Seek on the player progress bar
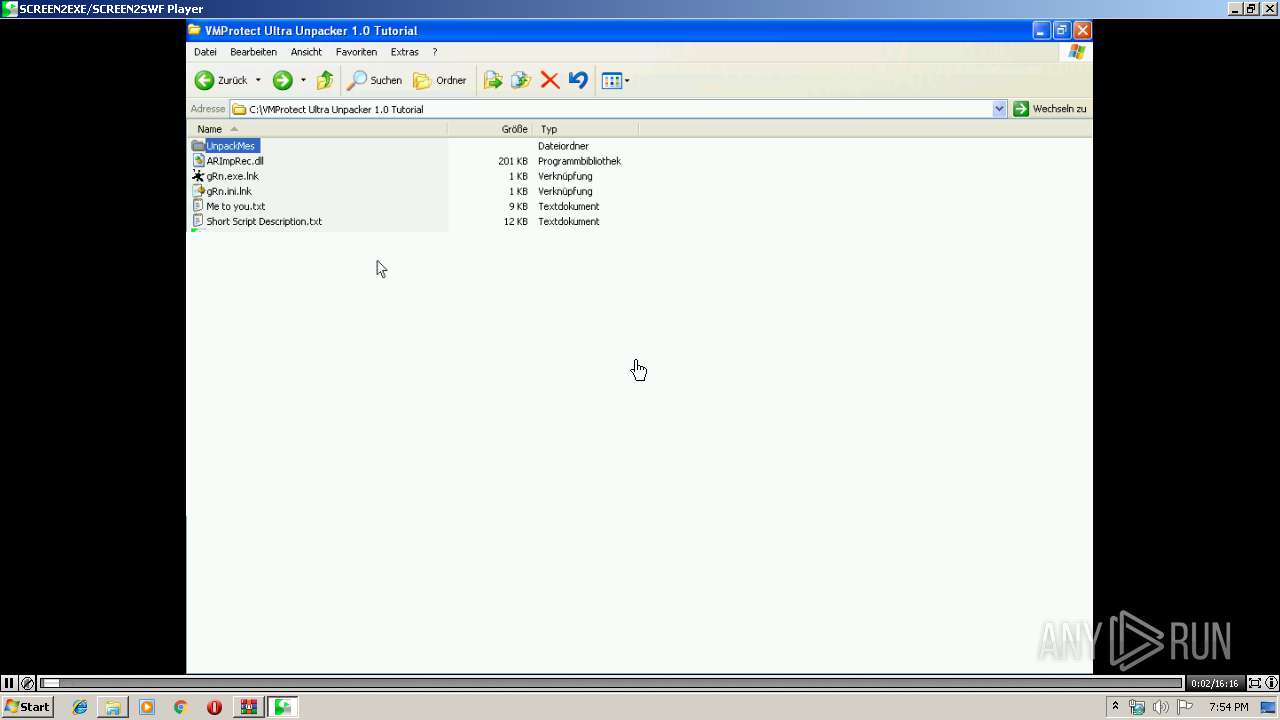Image resolution: width=1280 pixels, height=720 pixels. click(611, 683)
